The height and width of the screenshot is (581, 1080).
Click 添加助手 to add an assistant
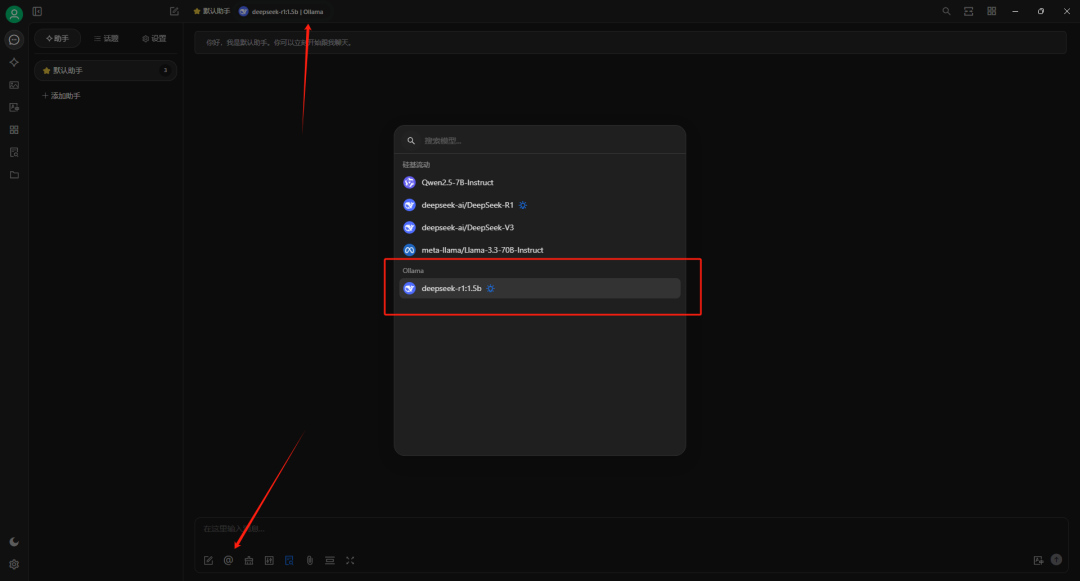[x=61, y=96]
